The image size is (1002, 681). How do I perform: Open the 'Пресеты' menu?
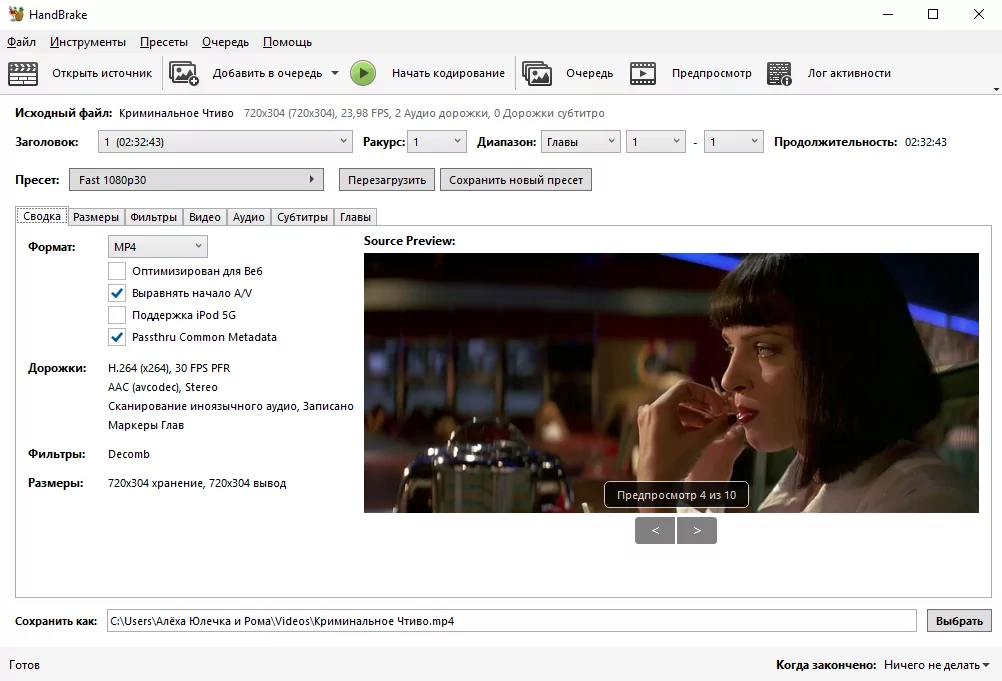tap(164, 42)
